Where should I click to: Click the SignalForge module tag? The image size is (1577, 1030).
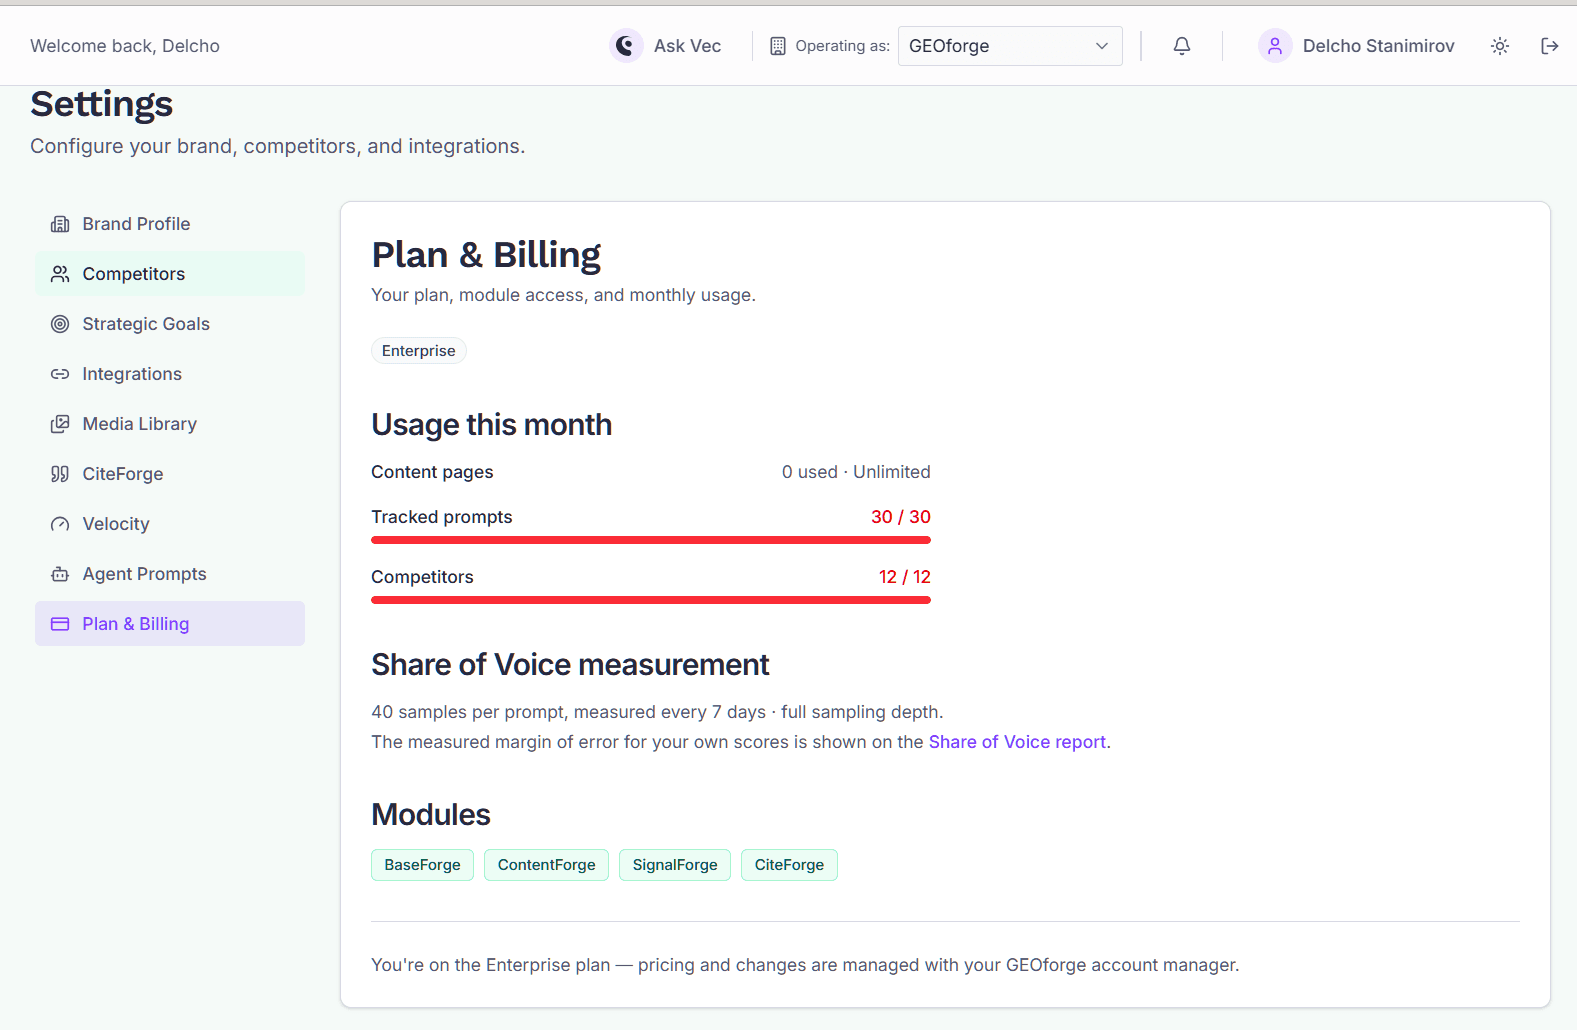tap(675, 865)
